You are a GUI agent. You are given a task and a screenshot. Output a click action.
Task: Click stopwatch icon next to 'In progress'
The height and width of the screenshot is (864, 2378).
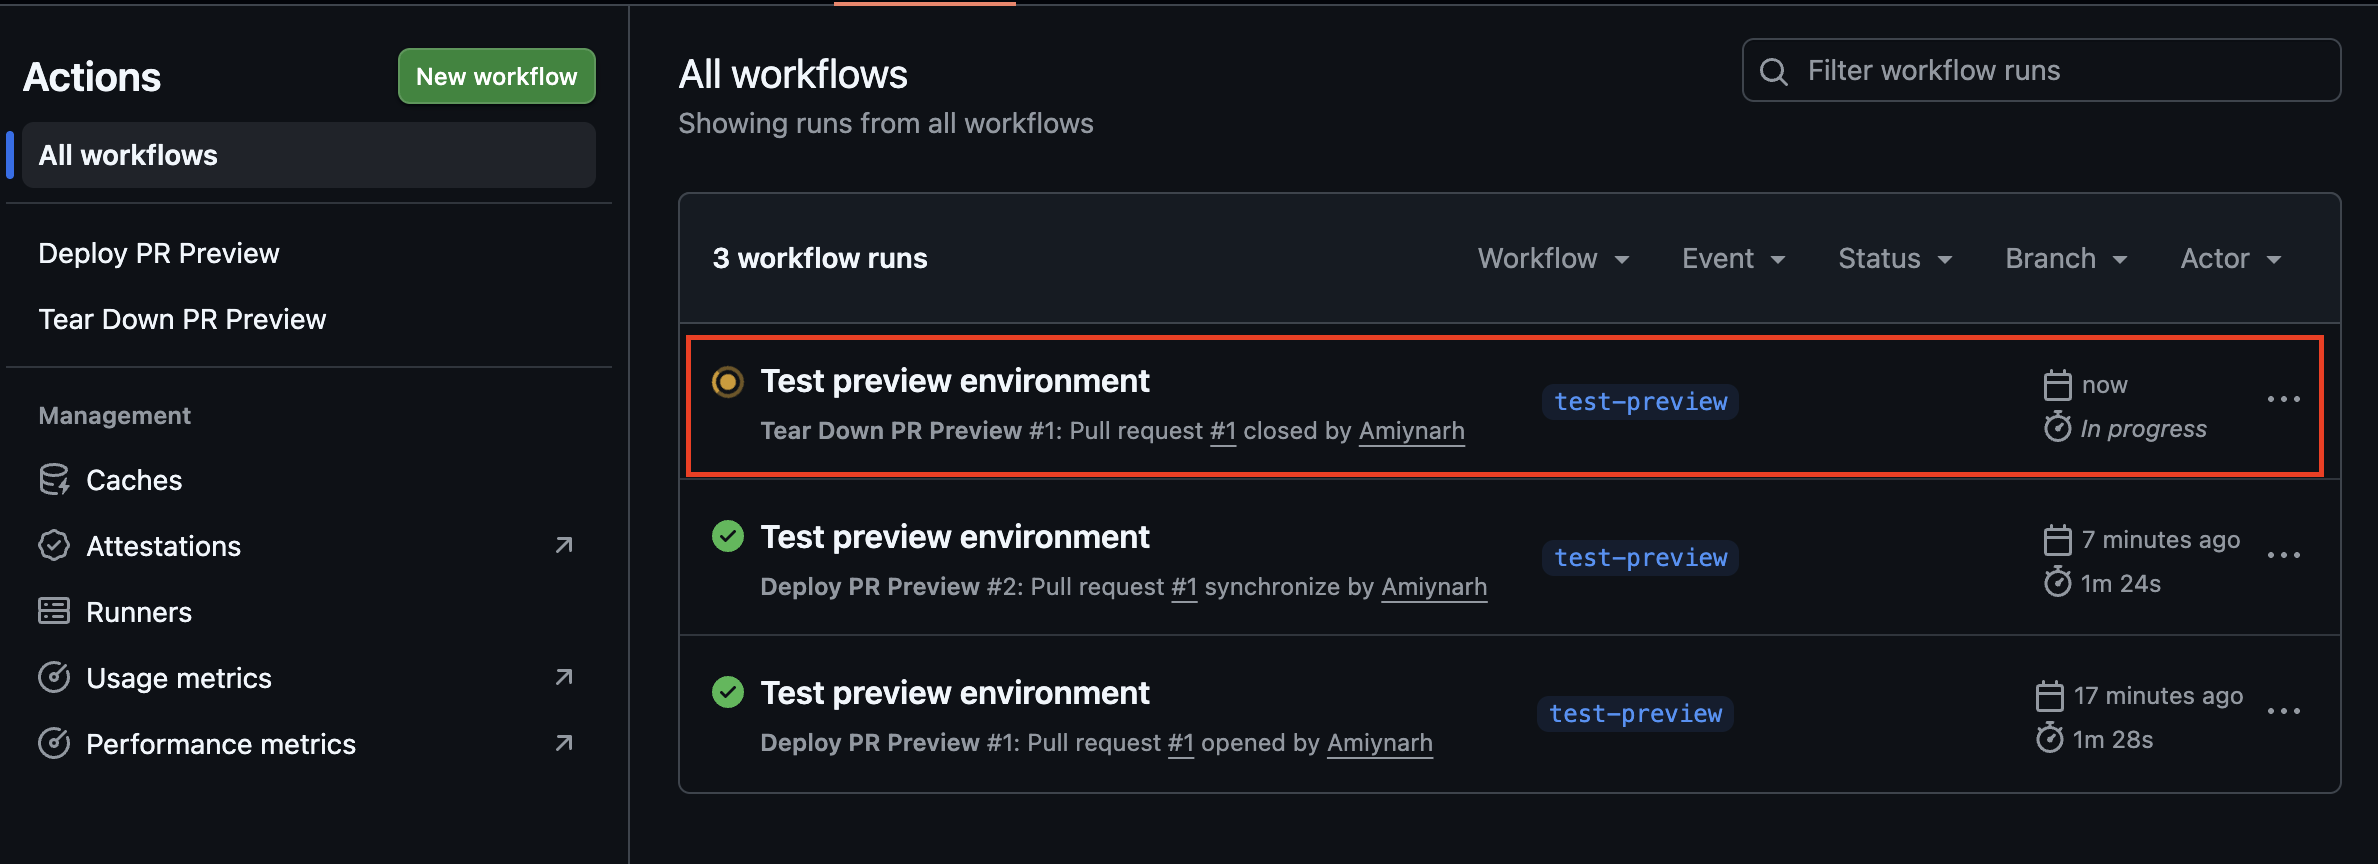click(x=2057, y=427)
